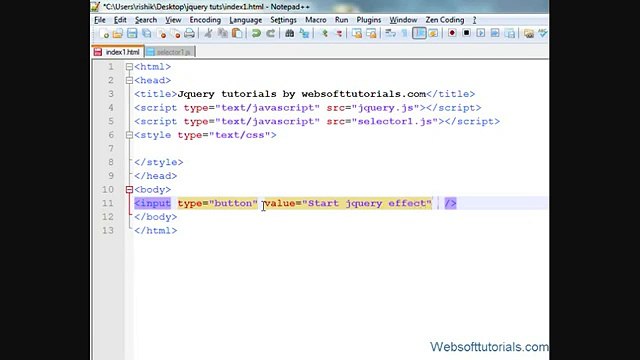Stop macro recording with the black square
This screenshot has height=360, width=640.
click(x=466, y=33)
